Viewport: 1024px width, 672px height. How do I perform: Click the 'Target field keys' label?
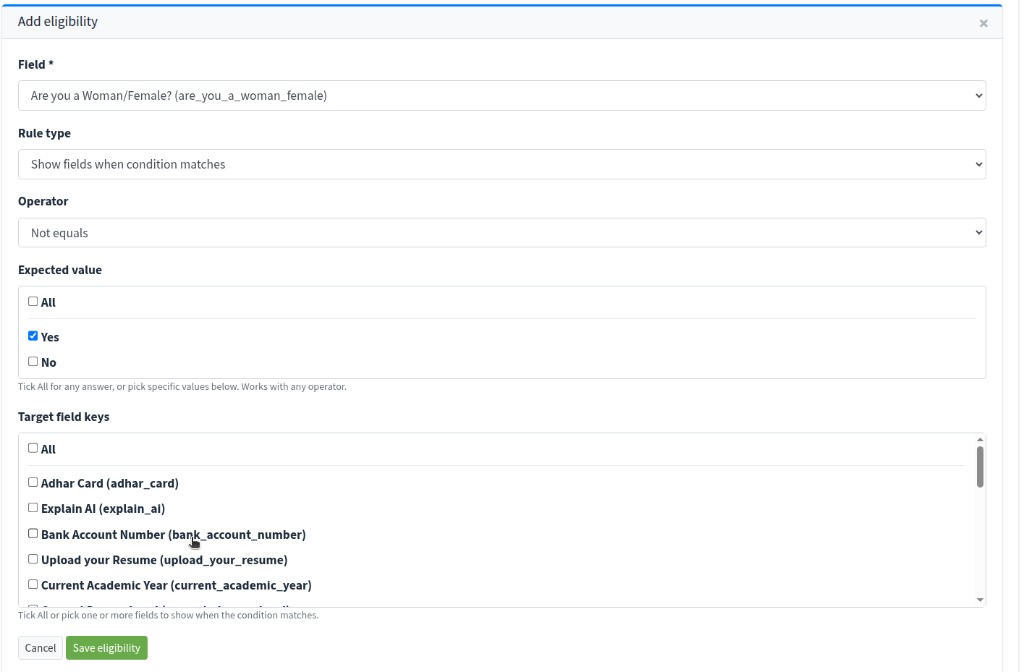point(63,417)
